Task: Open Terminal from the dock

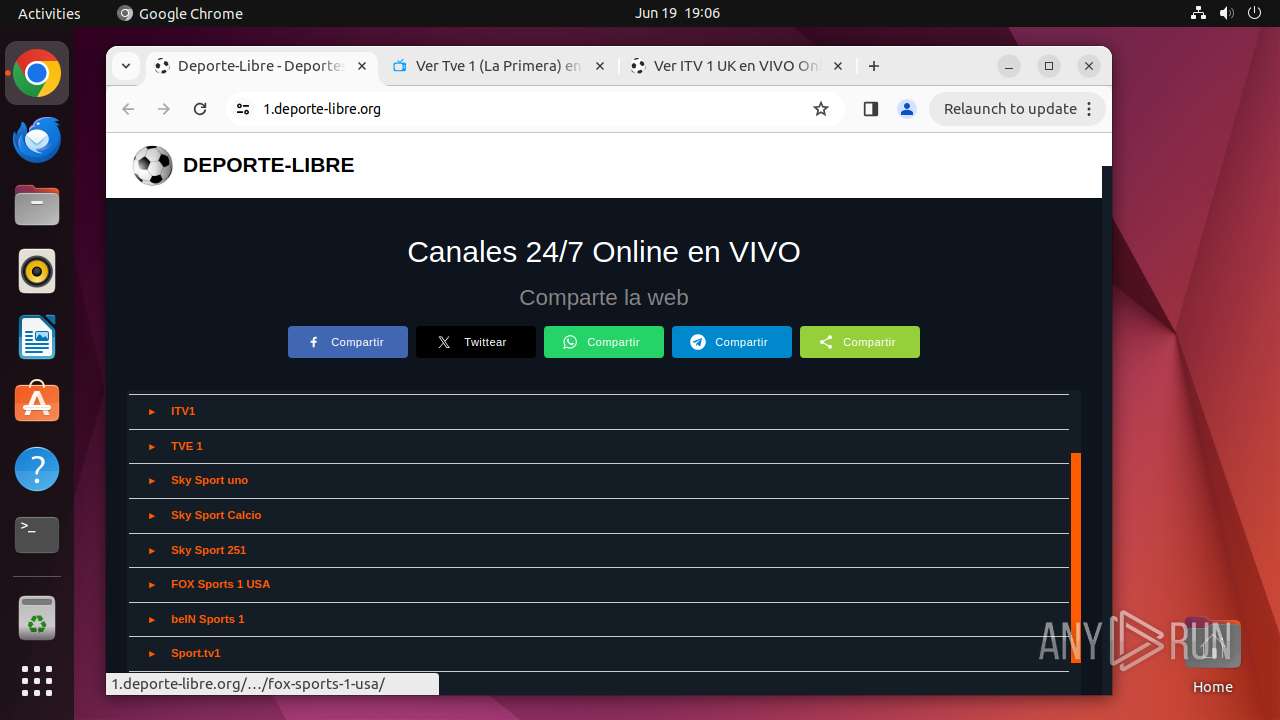Action: [37, 535]
